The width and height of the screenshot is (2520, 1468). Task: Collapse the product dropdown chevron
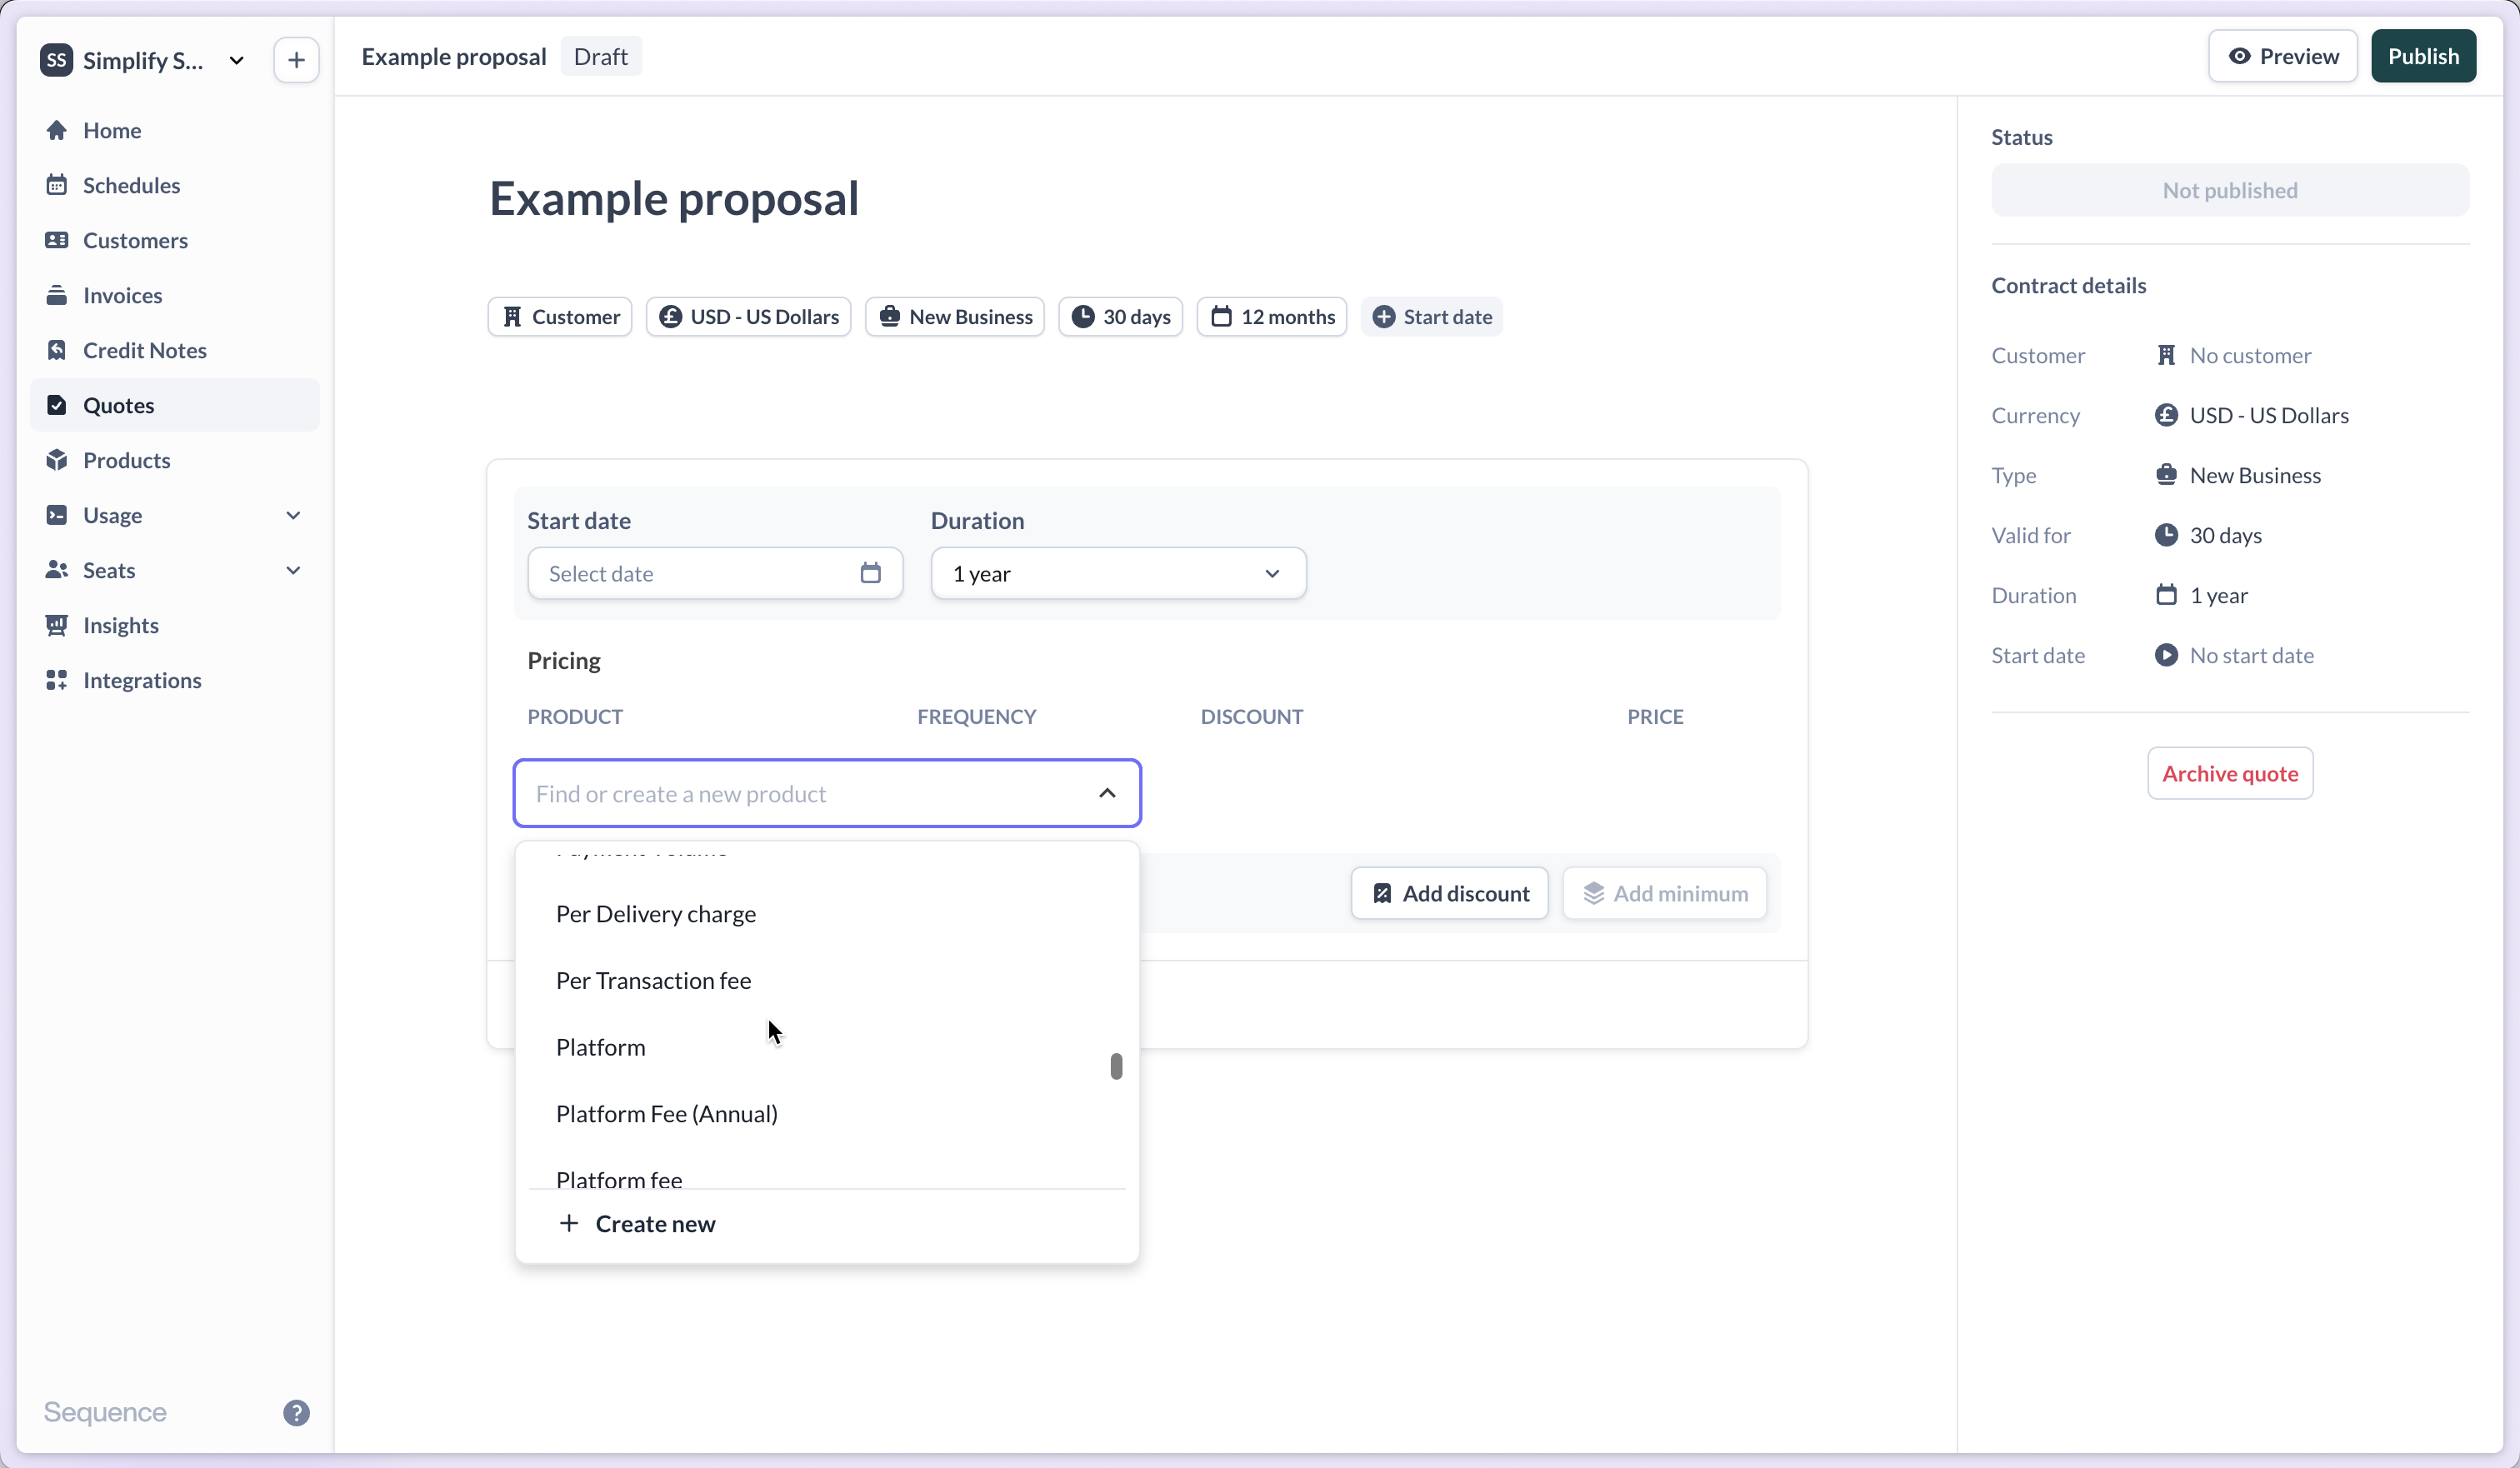(1107, 793)
